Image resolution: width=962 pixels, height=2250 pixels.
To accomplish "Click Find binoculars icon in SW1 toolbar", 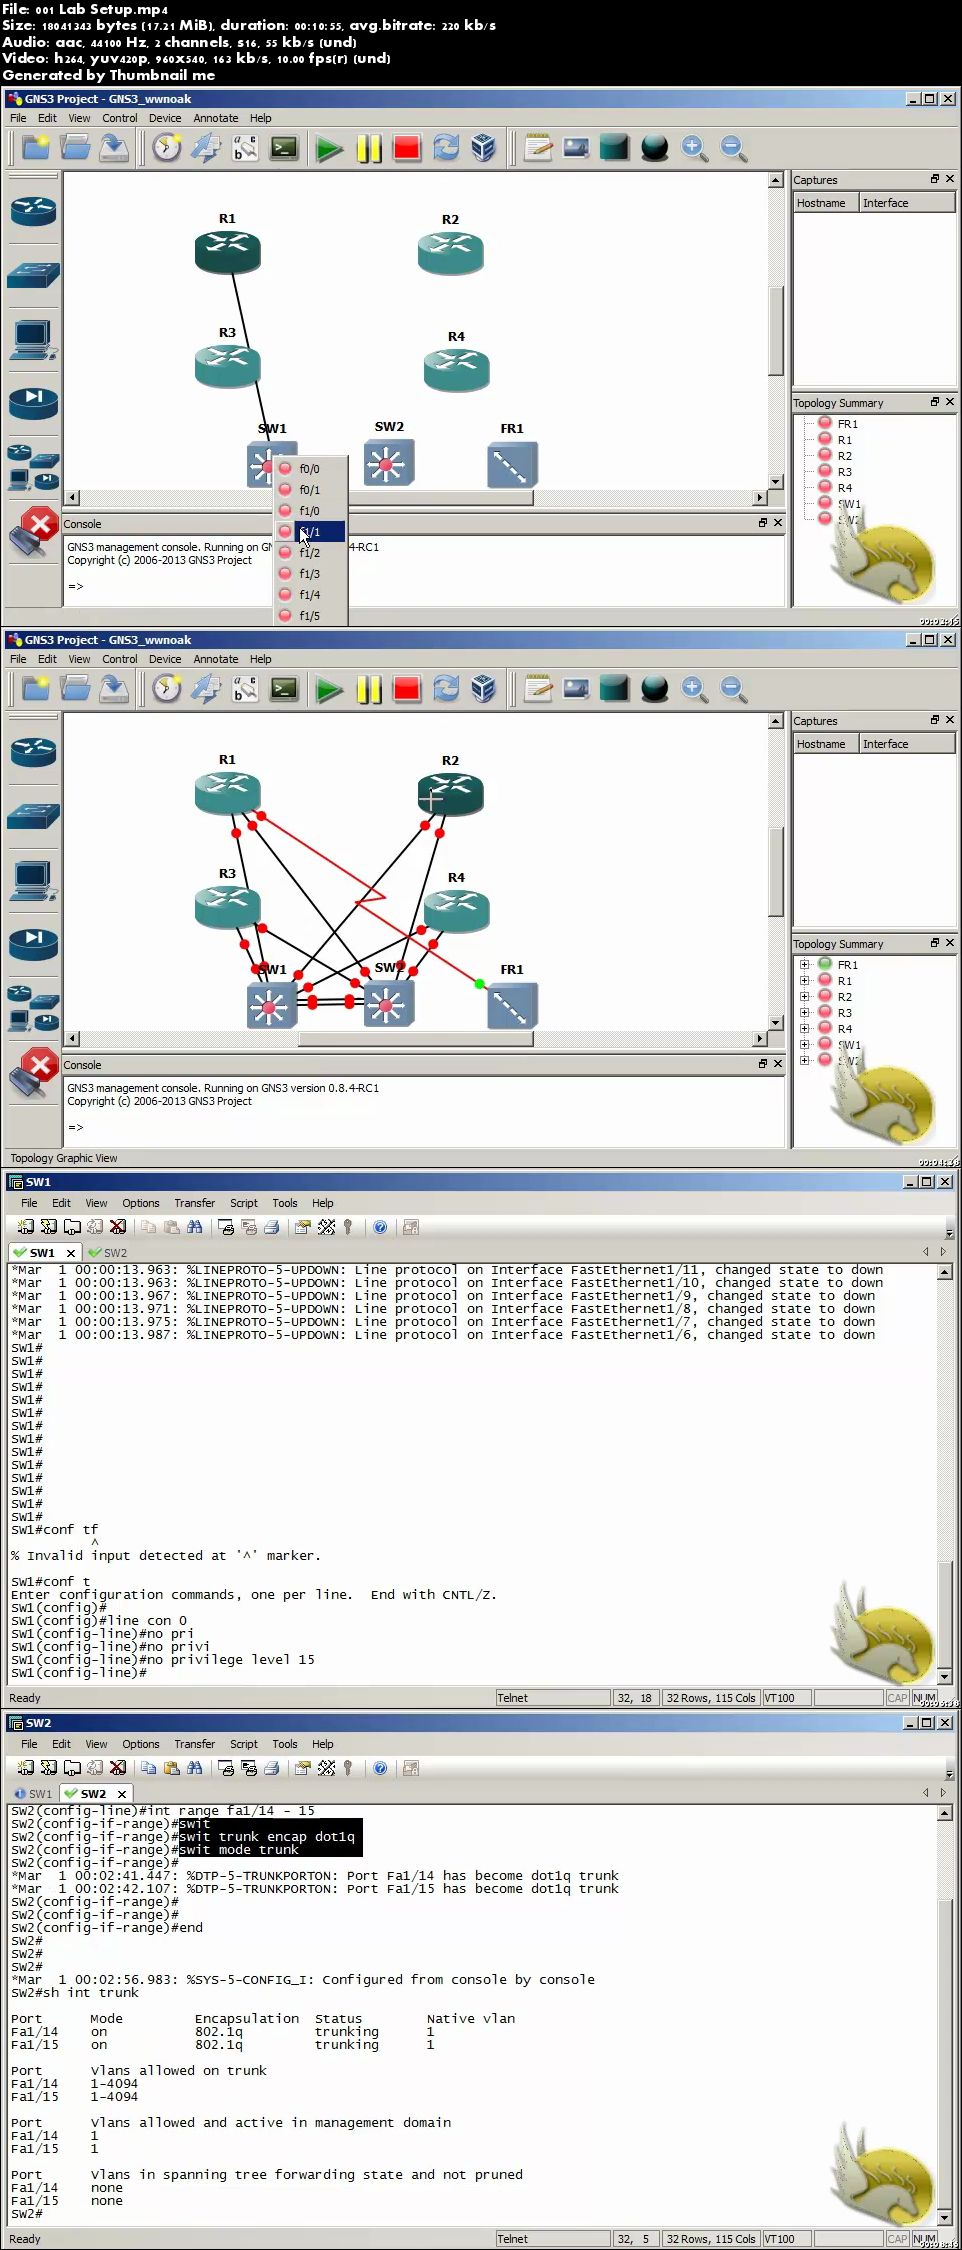I will [195, 1227].
